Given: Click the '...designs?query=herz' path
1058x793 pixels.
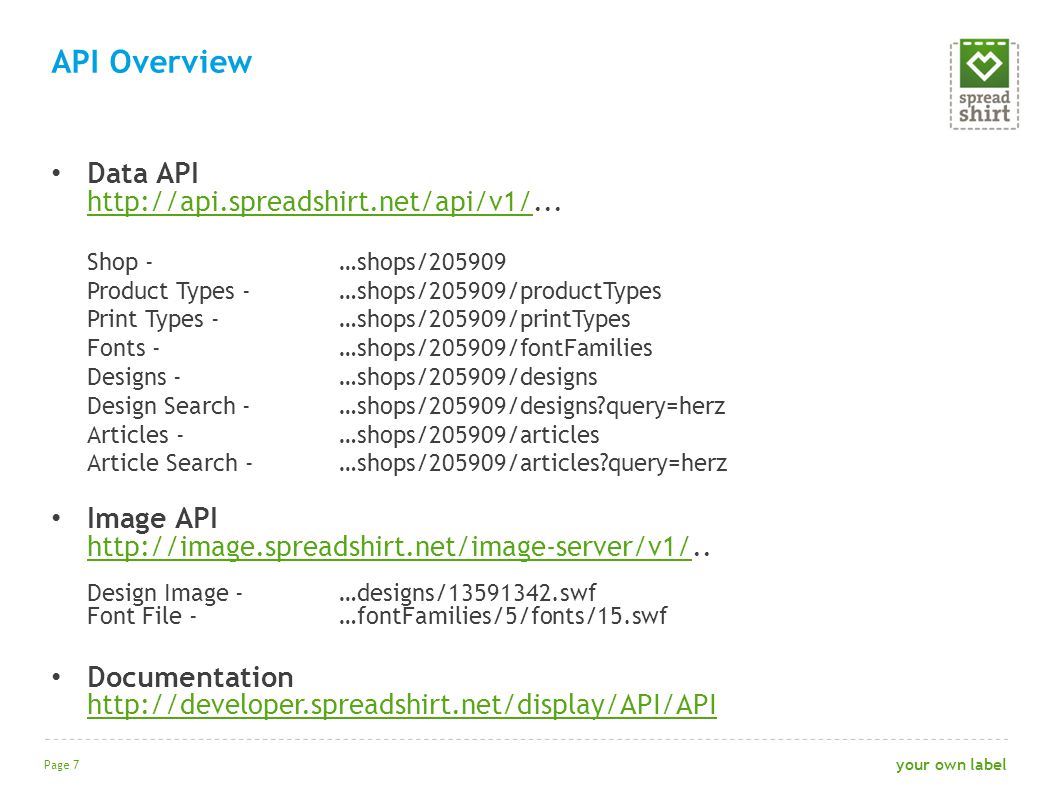Looking at the screenshot, I should (x=532, y=406).
